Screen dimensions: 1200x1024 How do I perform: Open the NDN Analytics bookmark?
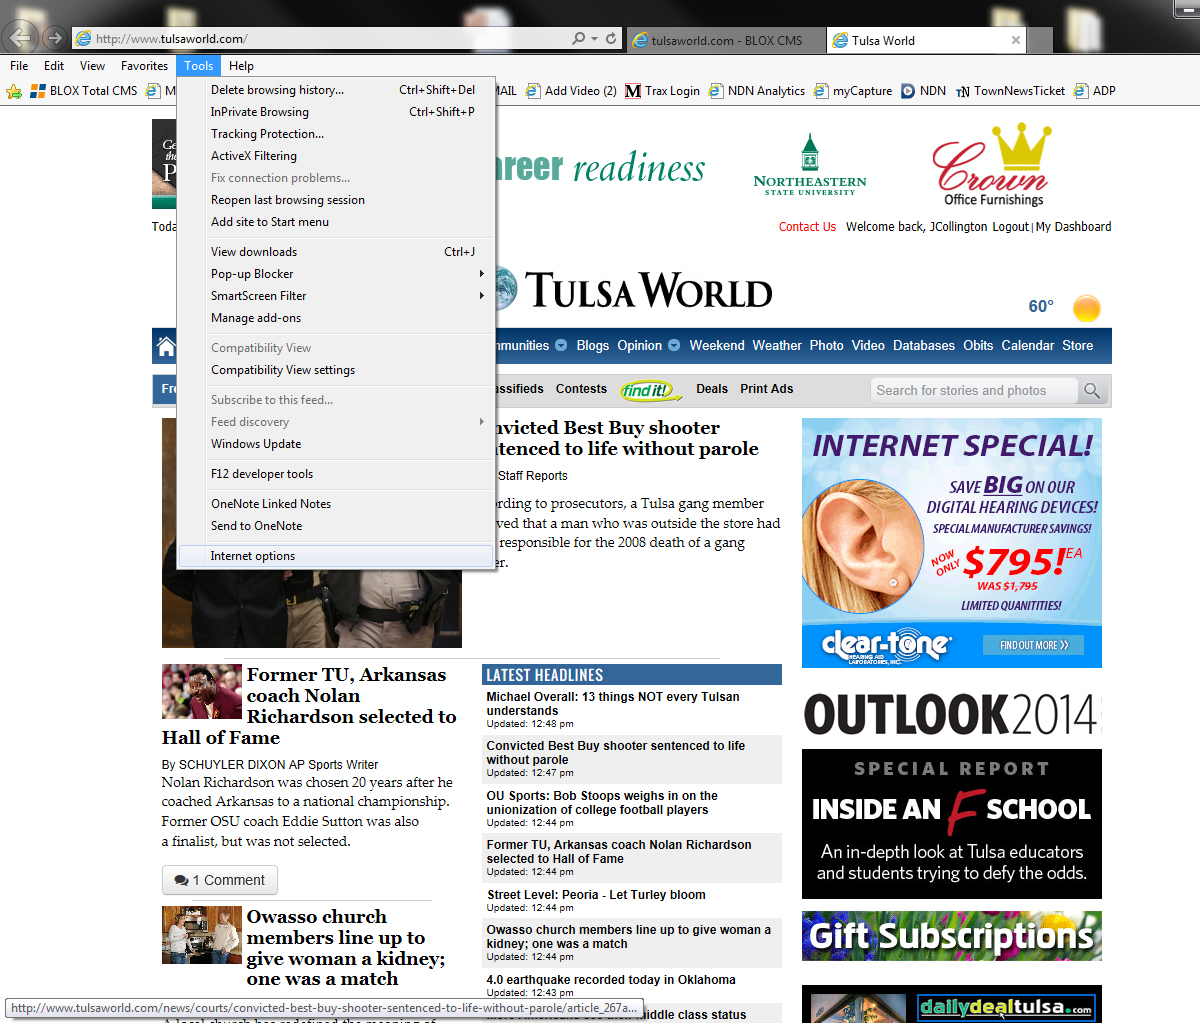pyautogui.click(x=756, y=91)
